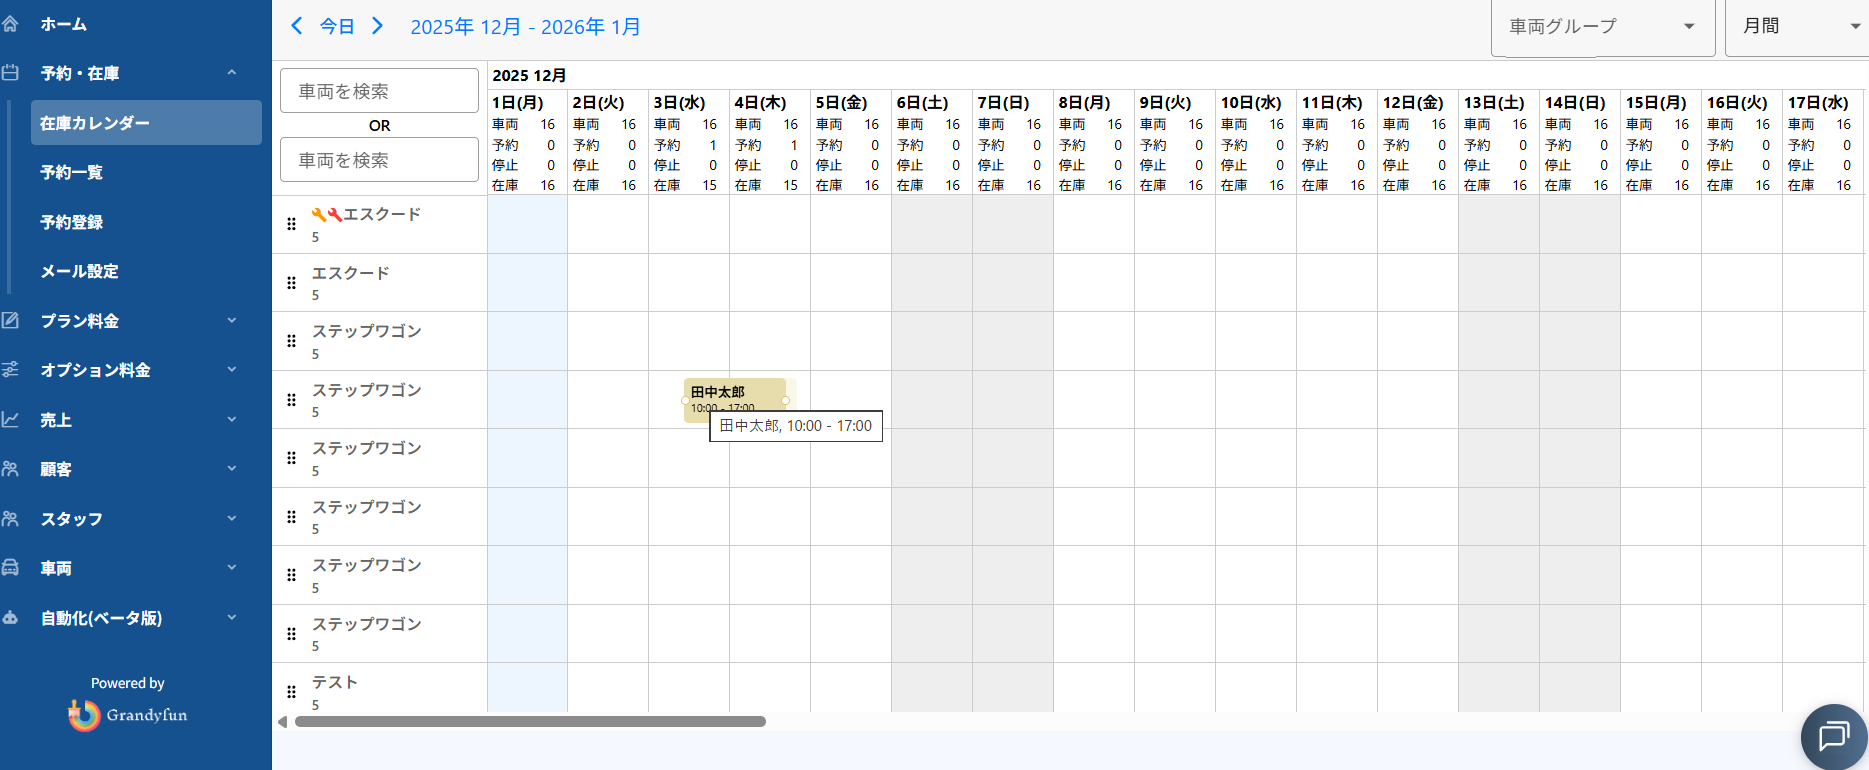
Task: Click the 自動化 robot icon in sidebar
Action: coord(11,618)
